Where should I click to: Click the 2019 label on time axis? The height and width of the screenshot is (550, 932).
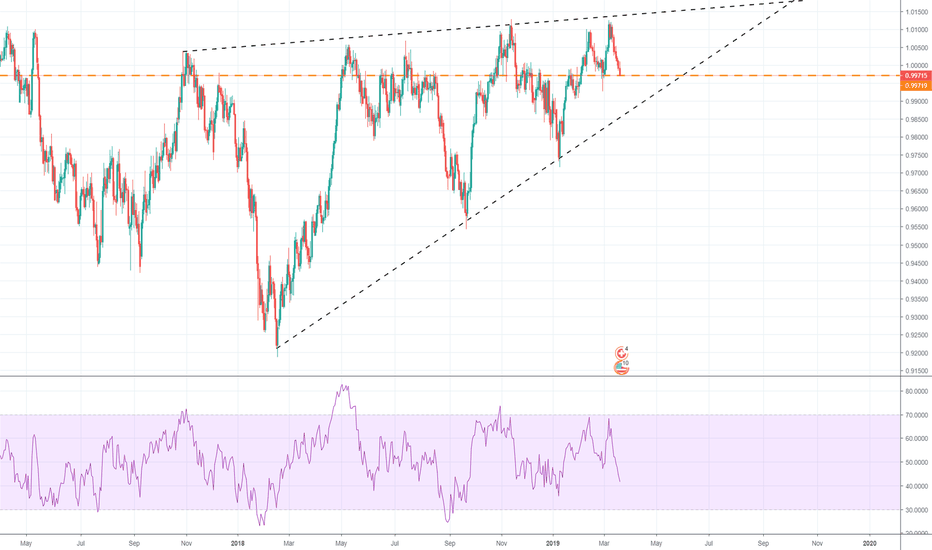(553, 543)
